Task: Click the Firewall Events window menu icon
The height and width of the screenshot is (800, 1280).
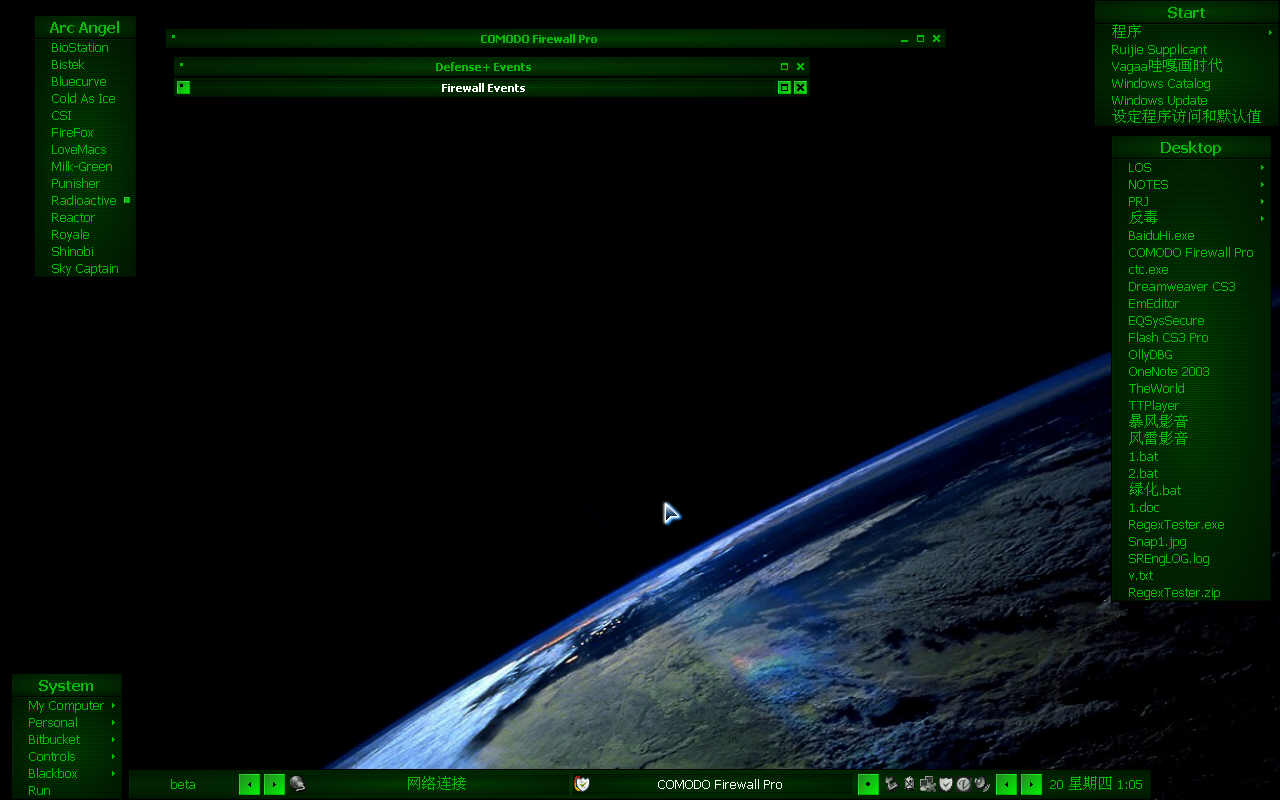Action: 183,87
